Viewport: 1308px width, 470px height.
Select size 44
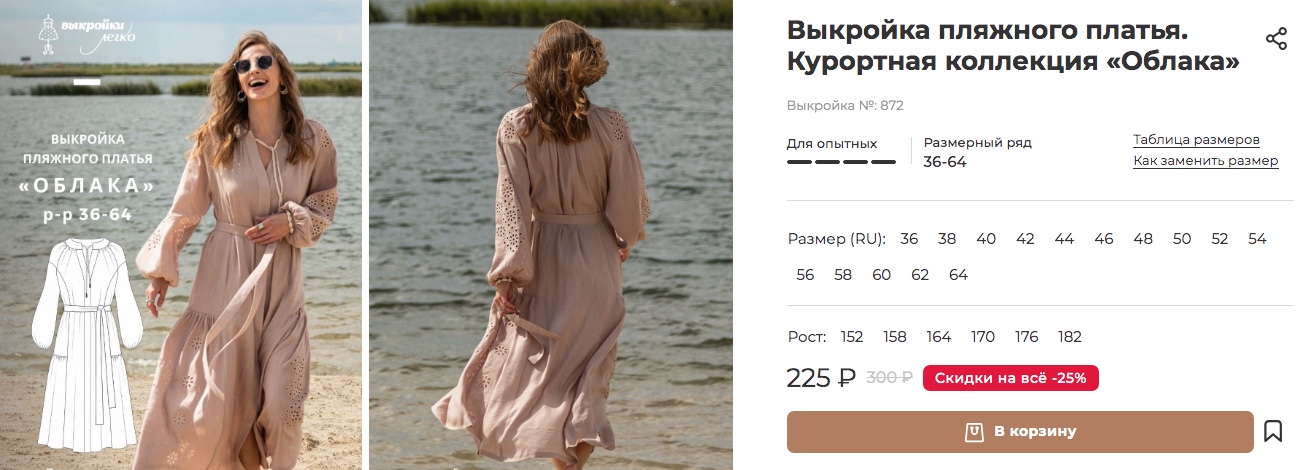(1064, 239)
